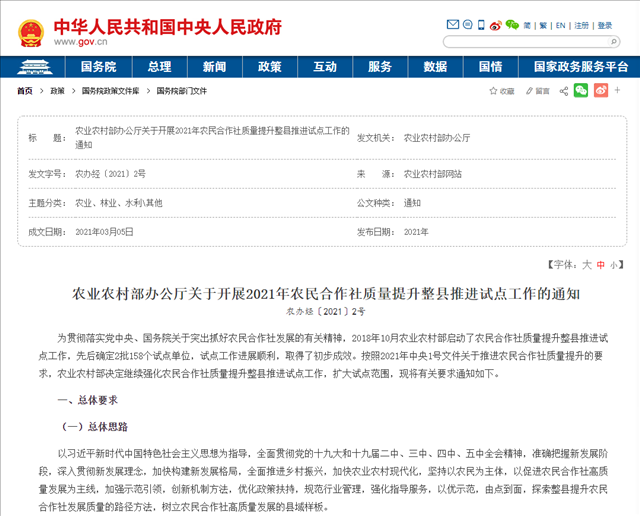
Task: Switch to simplified Chinese 简
Action: click(527, 26)
